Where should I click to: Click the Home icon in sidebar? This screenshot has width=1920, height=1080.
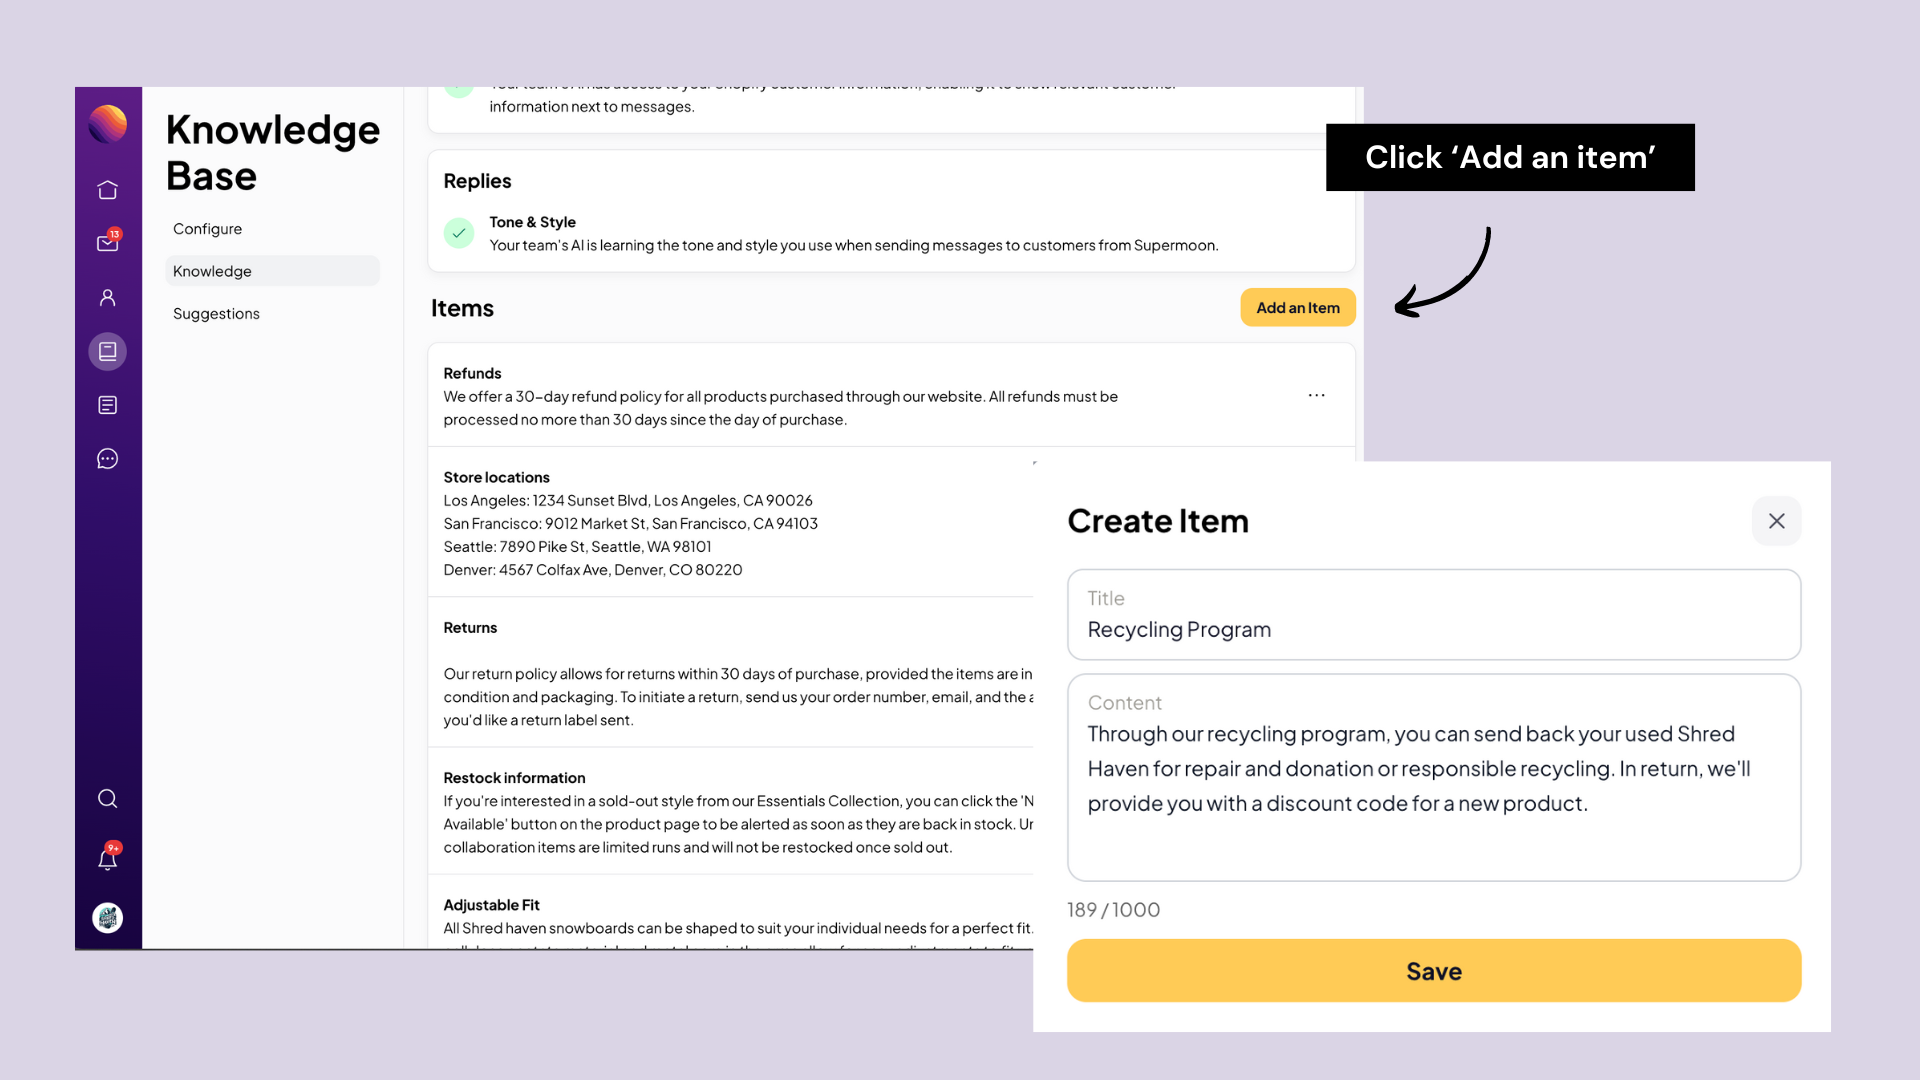click(108, 189)
